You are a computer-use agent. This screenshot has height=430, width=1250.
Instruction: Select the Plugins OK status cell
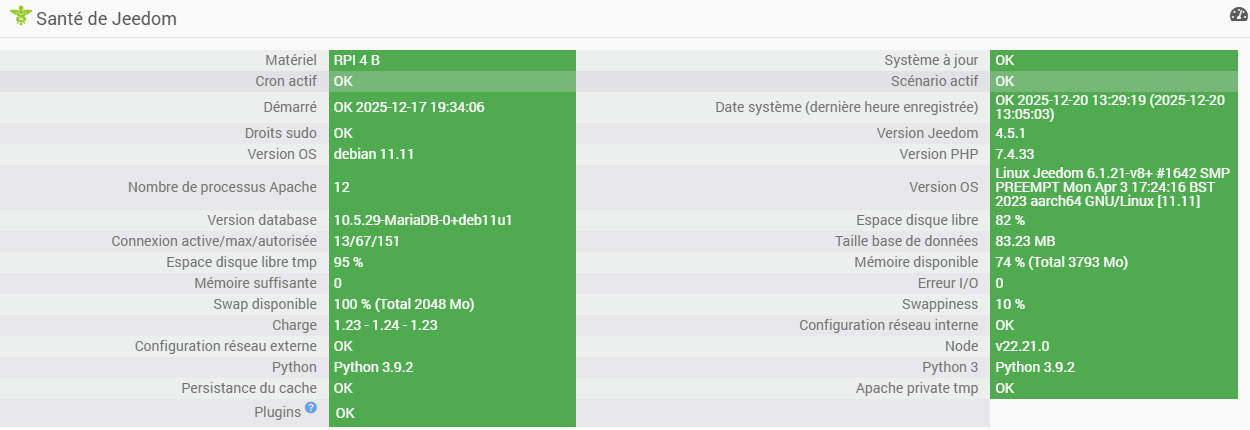[x=344, y=413]
